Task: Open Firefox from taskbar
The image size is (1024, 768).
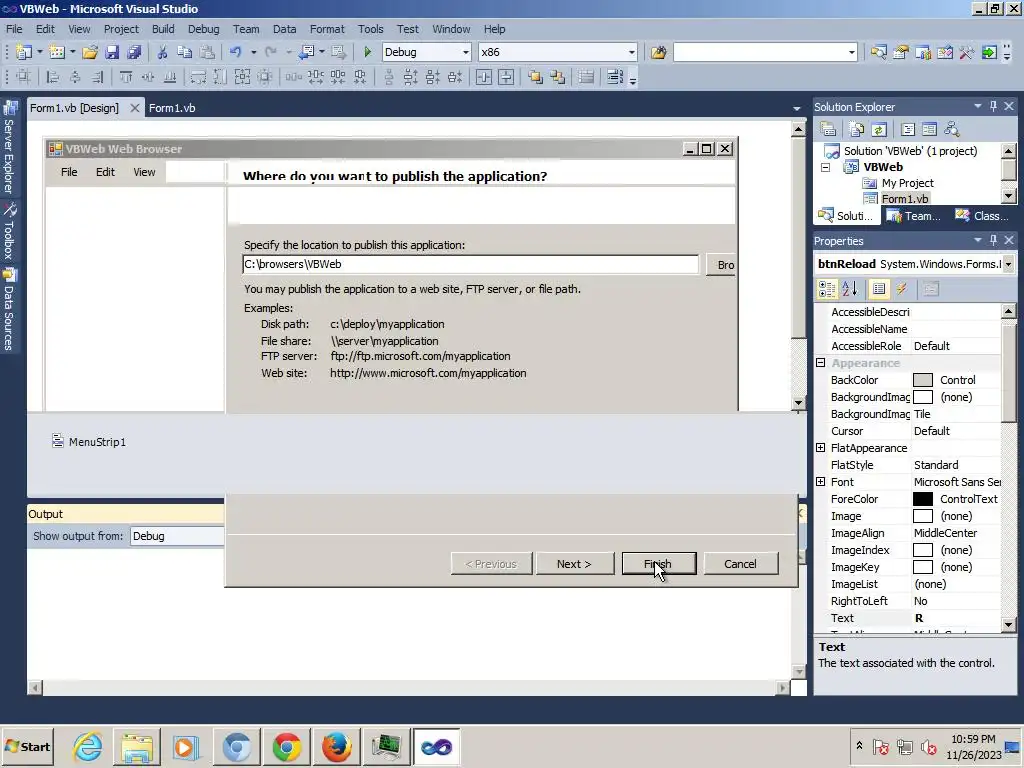Action: point(337,746)
